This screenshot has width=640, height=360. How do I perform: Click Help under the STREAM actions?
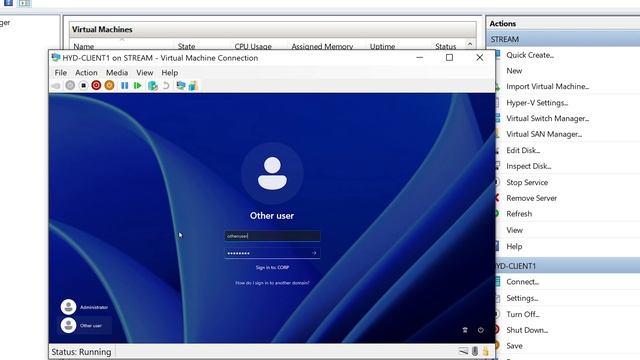click(514, 247)
